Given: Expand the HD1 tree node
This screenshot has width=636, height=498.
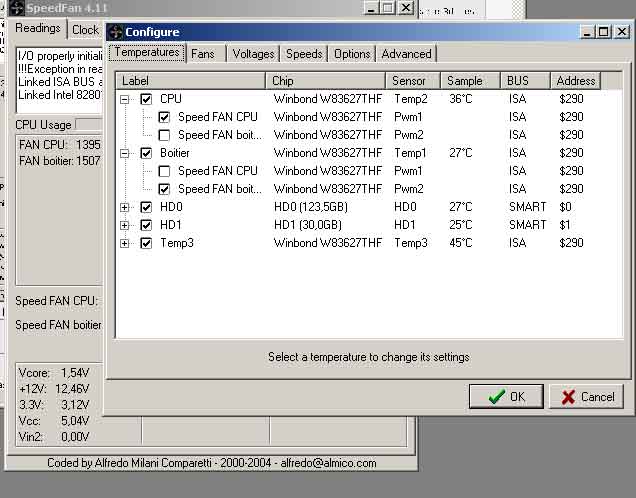Looking at the screenshot, I should pos(125,225).
